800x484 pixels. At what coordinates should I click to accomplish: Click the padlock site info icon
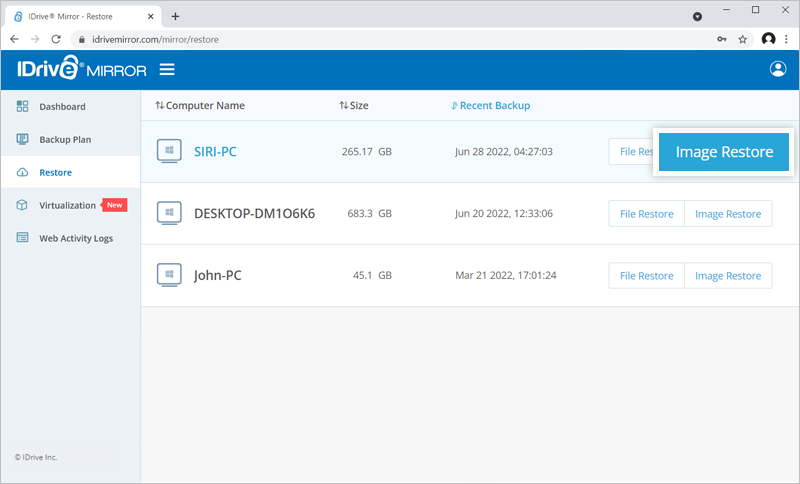pos(82,39)
